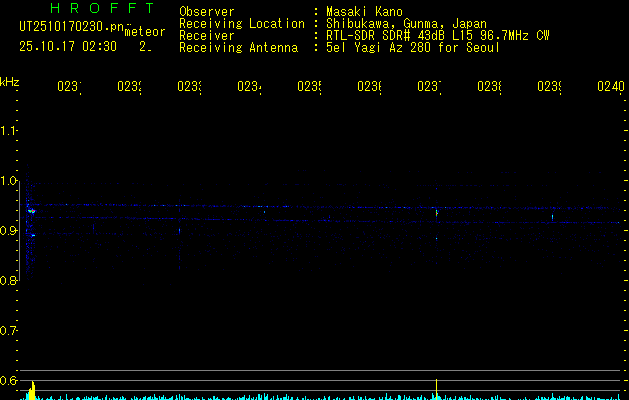629x400 pixels.
Task: Click the 0.6 kHz frequency tick
Action: click(10, 381)
